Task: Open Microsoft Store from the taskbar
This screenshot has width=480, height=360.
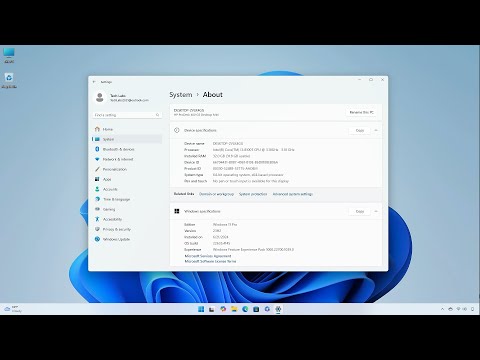Action: [x=256, y=309]
